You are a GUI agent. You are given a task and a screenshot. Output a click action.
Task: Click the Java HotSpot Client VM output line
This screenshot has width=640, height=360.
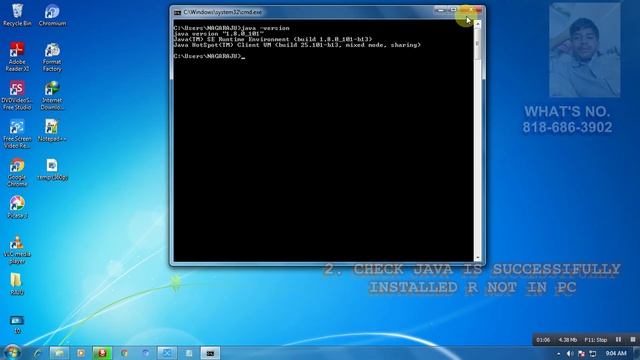[x=297, y=45]
